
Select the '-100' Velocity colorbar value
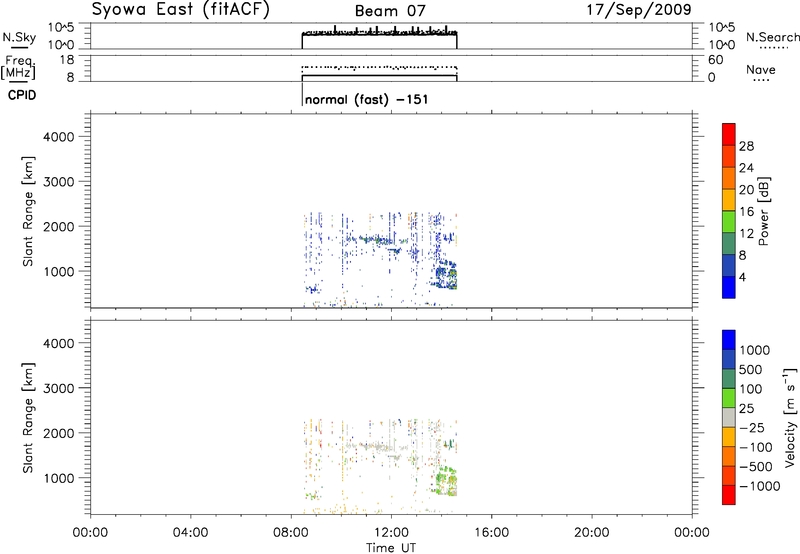[x=756, y=447]
